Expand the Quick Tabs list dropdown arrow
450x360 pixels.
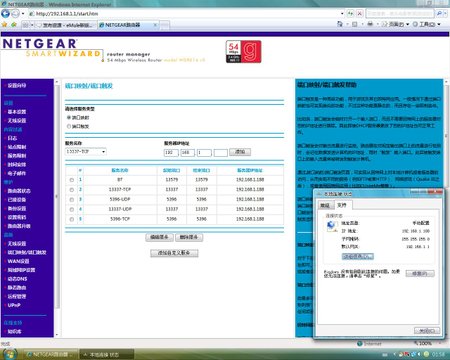32,25
